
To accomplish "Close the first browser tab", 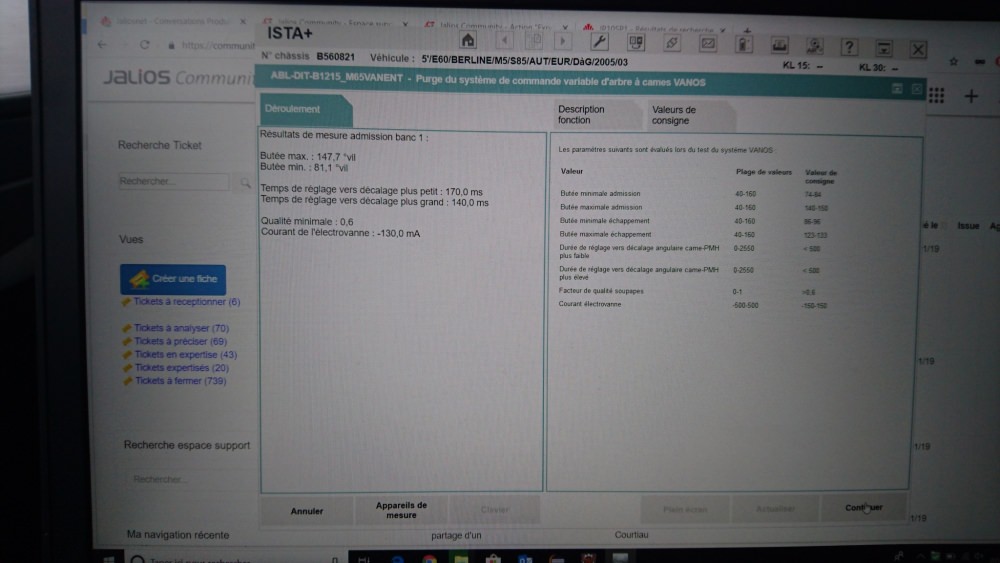I will [242, 21].
